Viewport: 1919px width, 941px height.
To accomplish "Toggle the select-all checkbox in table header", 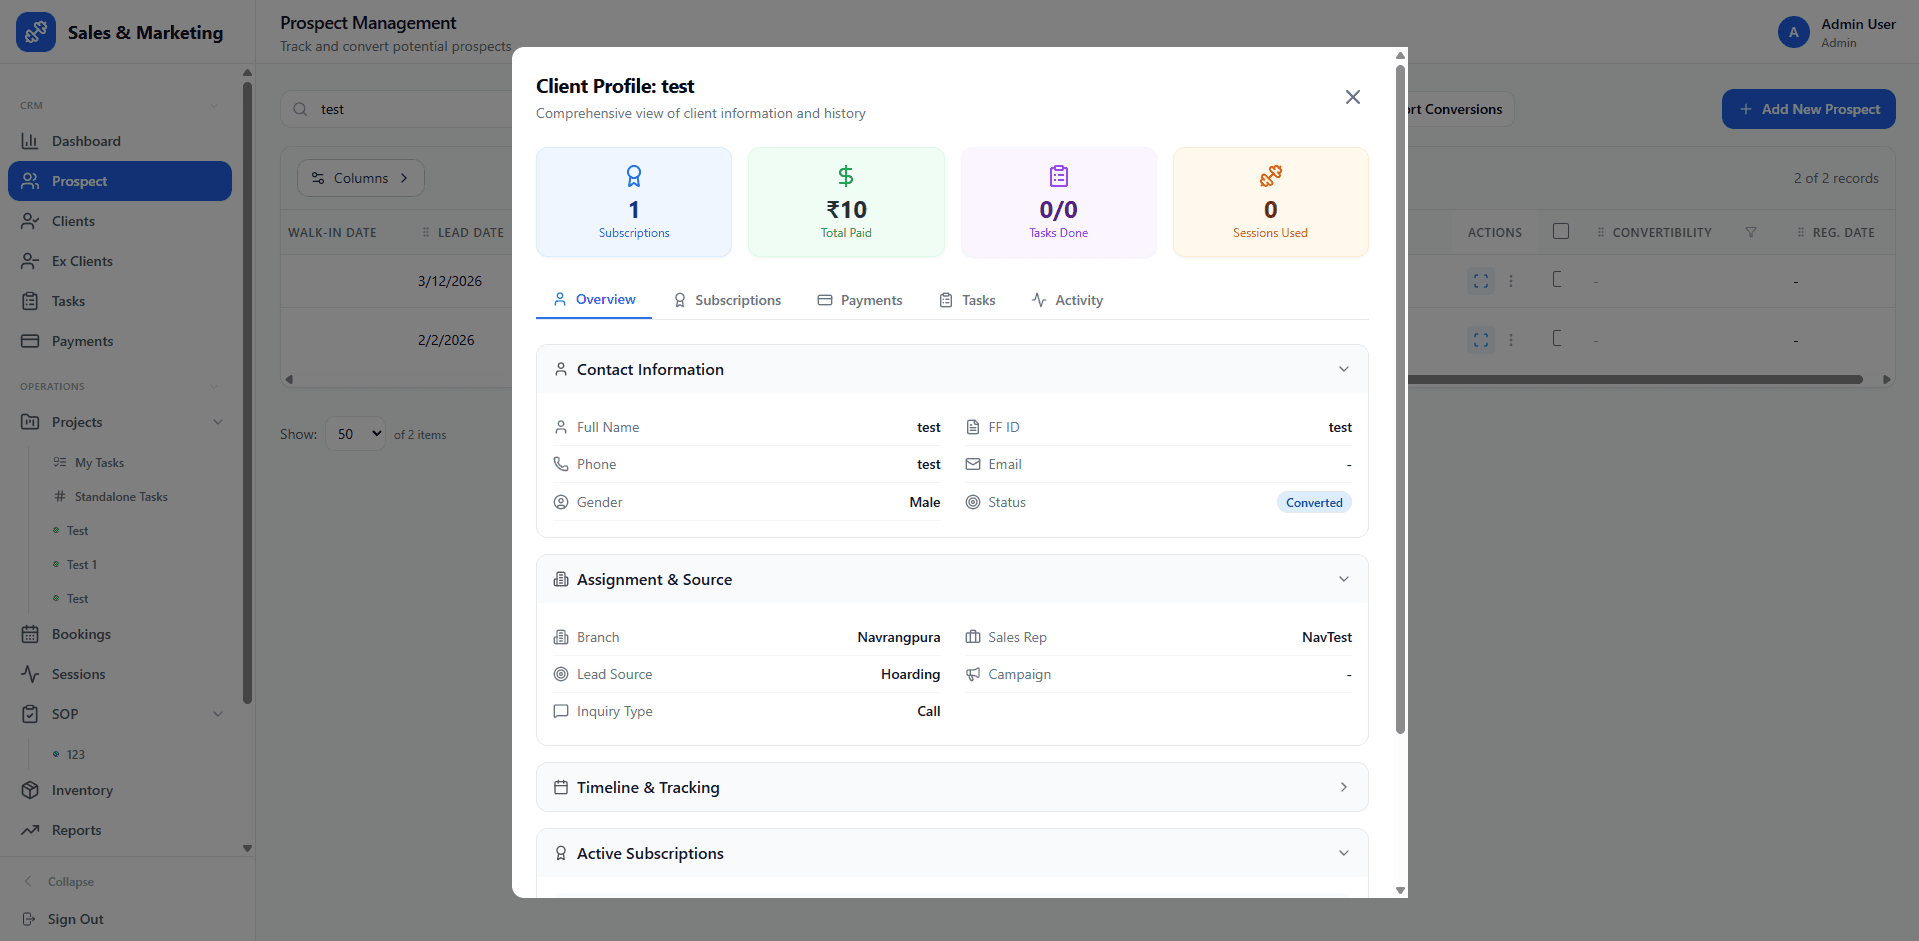I will point(1560,231).
